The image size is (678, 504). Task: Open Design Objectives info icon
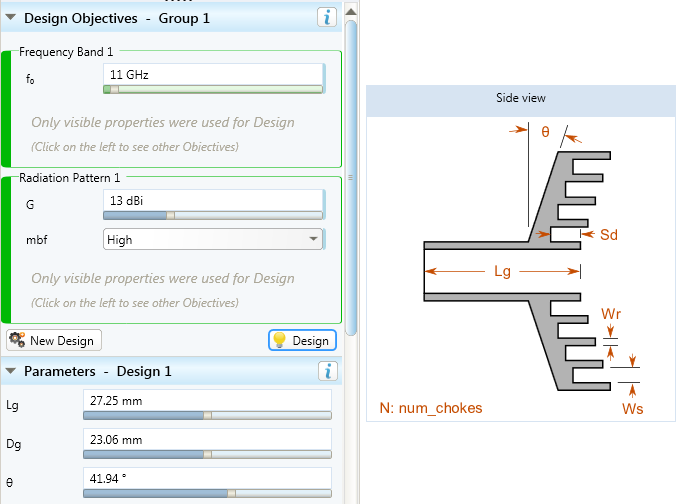[327, 18]
